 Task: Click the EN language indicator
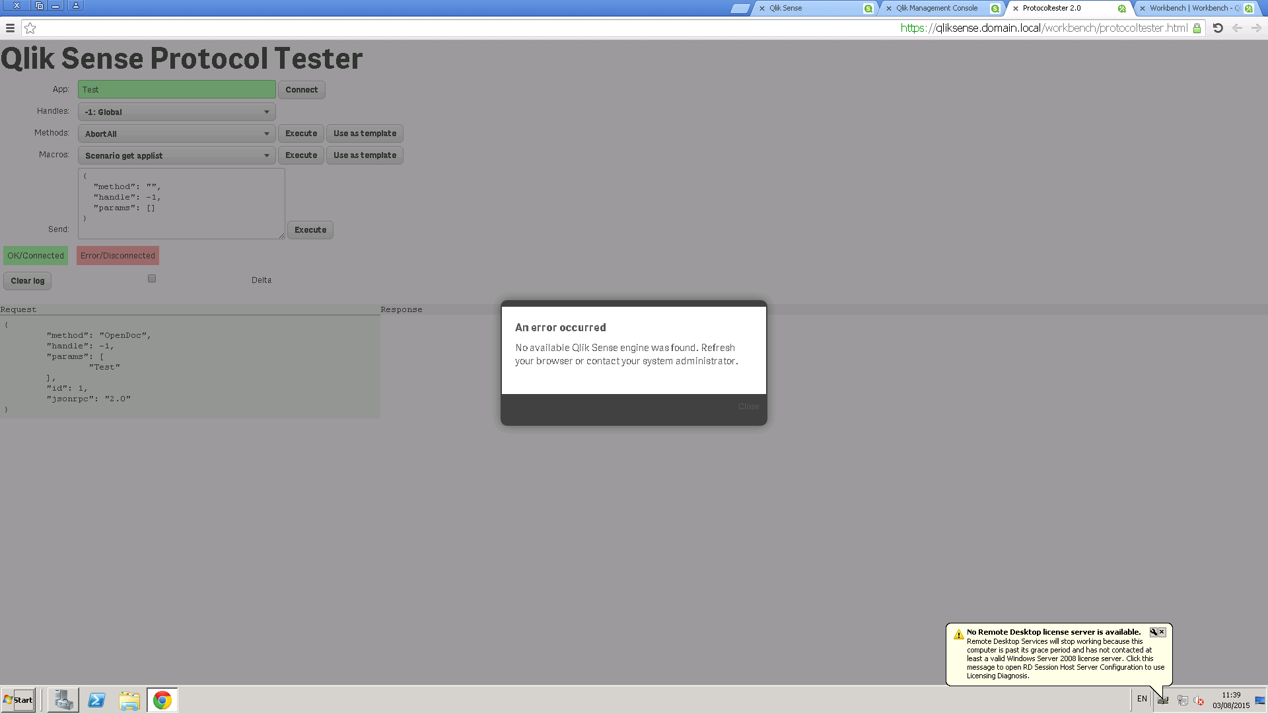click(x=1142, y=699)
